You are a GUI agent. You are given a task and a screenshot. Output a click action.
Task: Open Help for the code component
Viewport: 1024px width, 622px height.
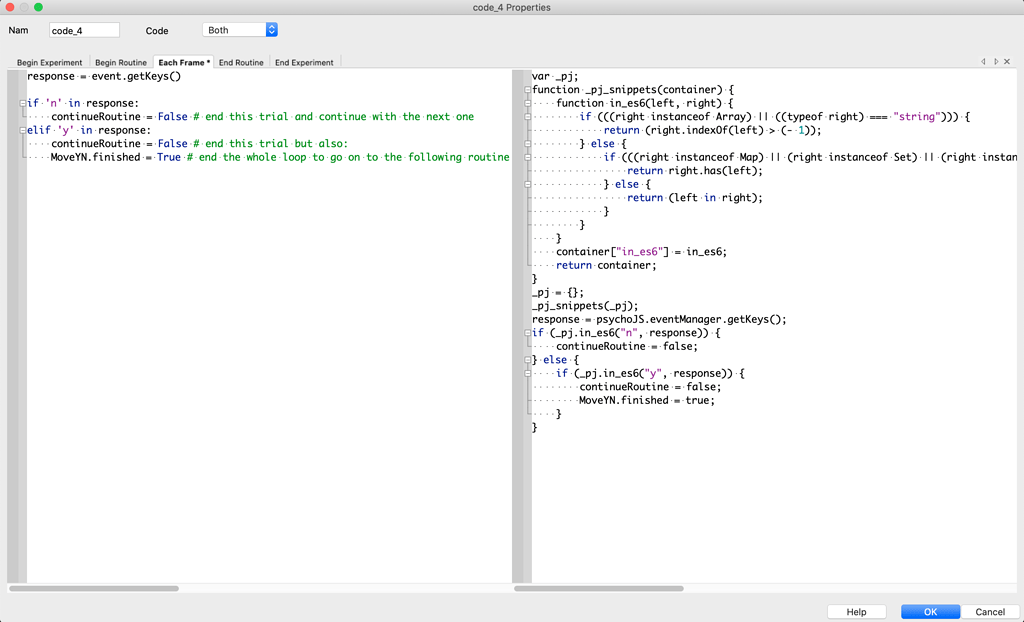856,611
